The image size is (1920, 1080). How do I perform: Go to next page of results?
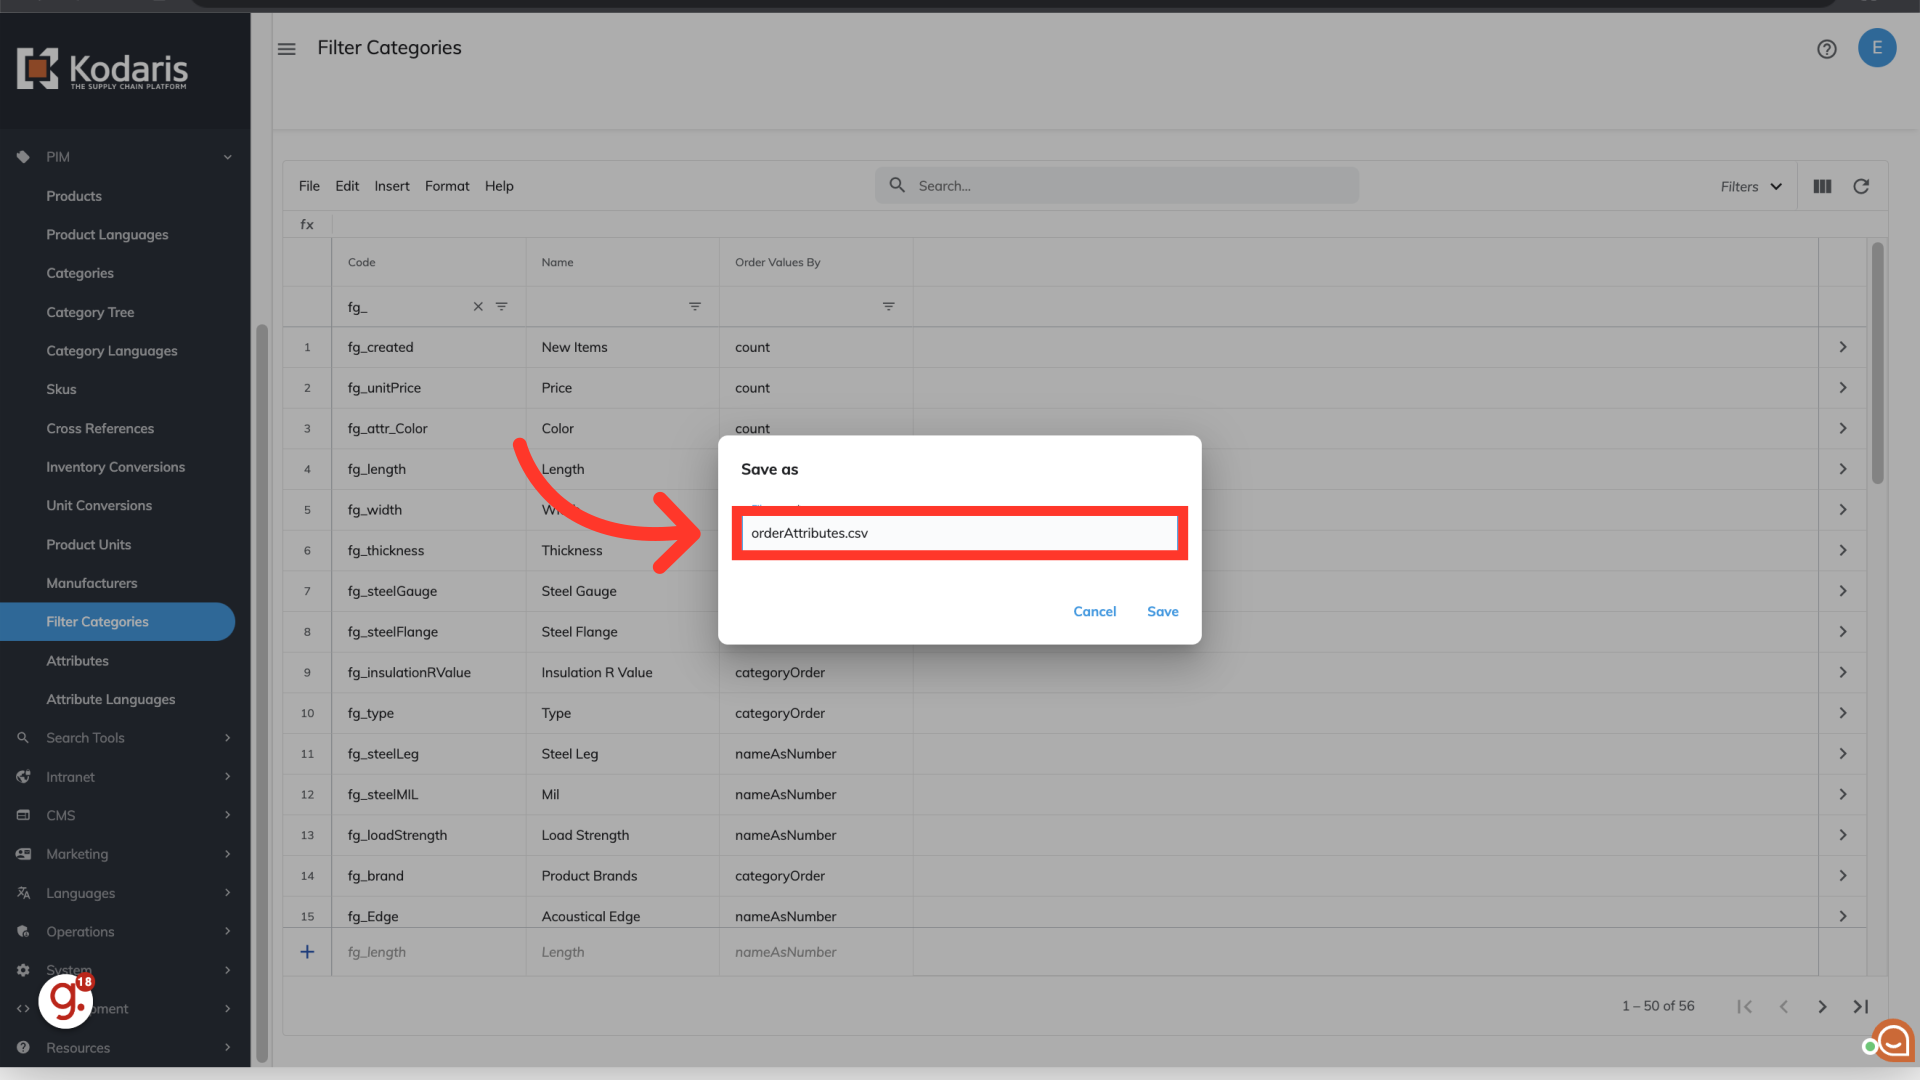tap(1822, 1007)
